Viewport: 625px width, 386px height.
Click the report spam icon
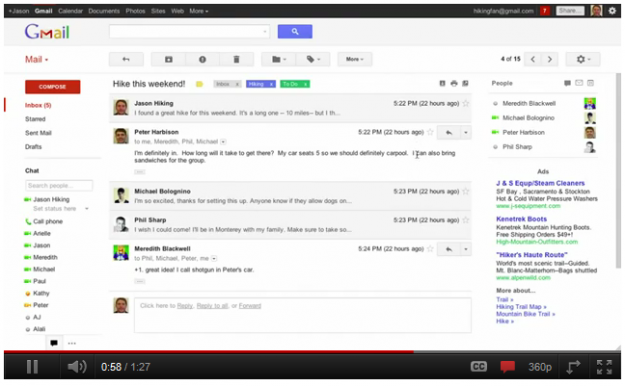202,59
